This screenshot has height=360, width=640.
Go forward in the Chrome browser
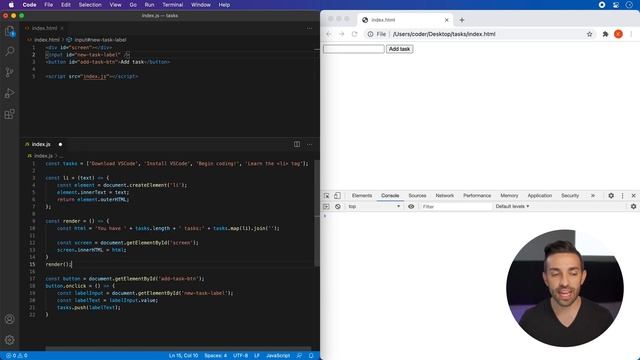pyautogui.click(x=342, y=34)
